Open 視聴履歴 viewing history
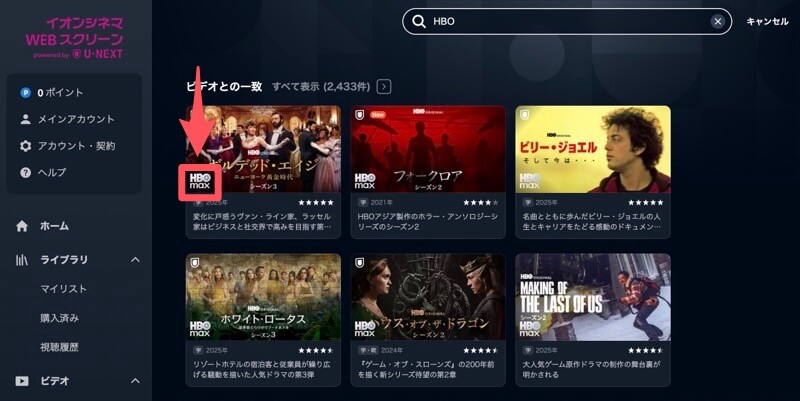 pyautogui.click(x=59, y=347)
